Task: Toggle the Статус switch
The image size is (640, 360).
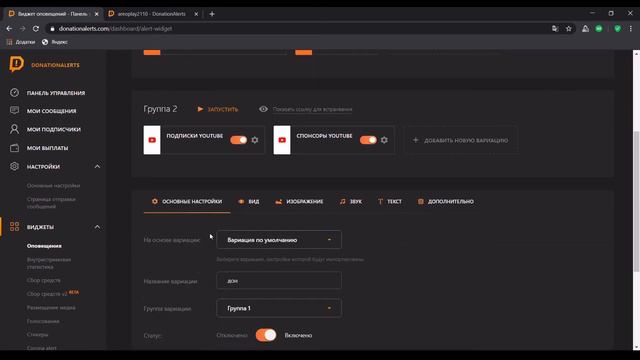Action: pos(266,335)
